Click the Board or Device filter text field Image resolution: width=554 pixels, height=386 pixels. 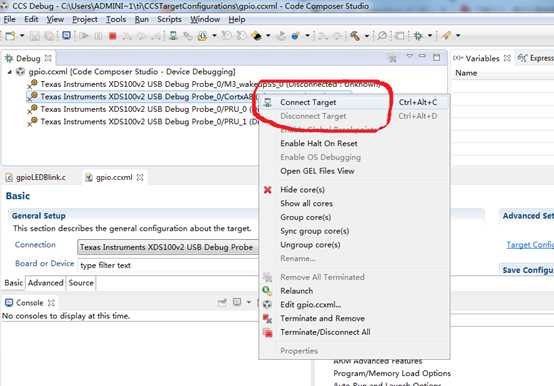click(168, 265)
